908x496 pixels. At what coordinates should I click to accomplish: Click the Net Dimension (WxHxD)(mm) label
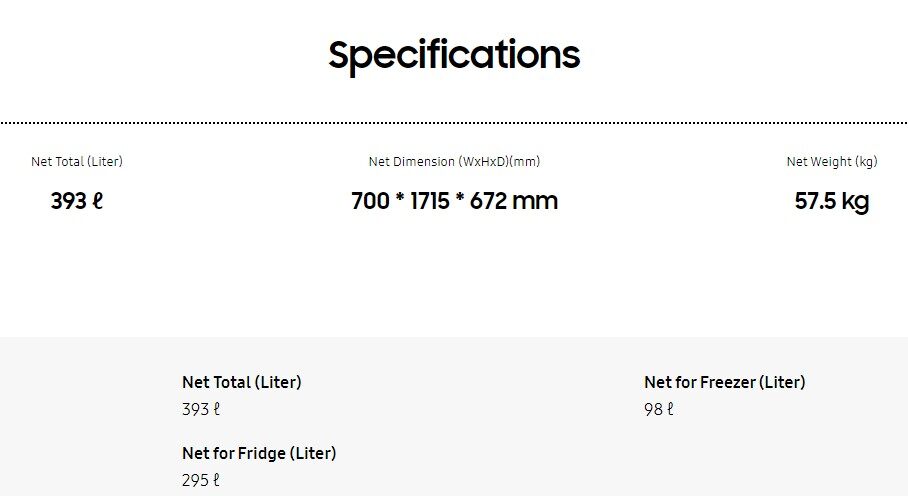(x=454, y=162)
